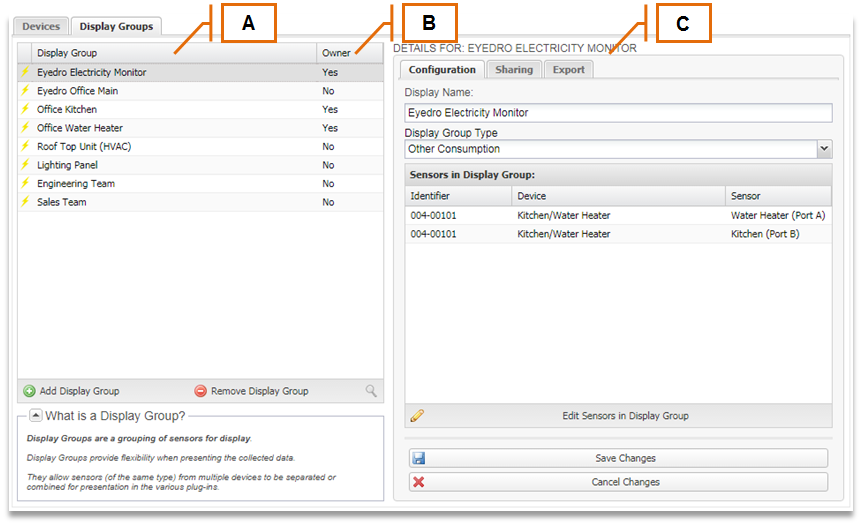Click lightning icon beside Sales Team
The height and width of the screenshot is (524, 864).
coord(25,202)
